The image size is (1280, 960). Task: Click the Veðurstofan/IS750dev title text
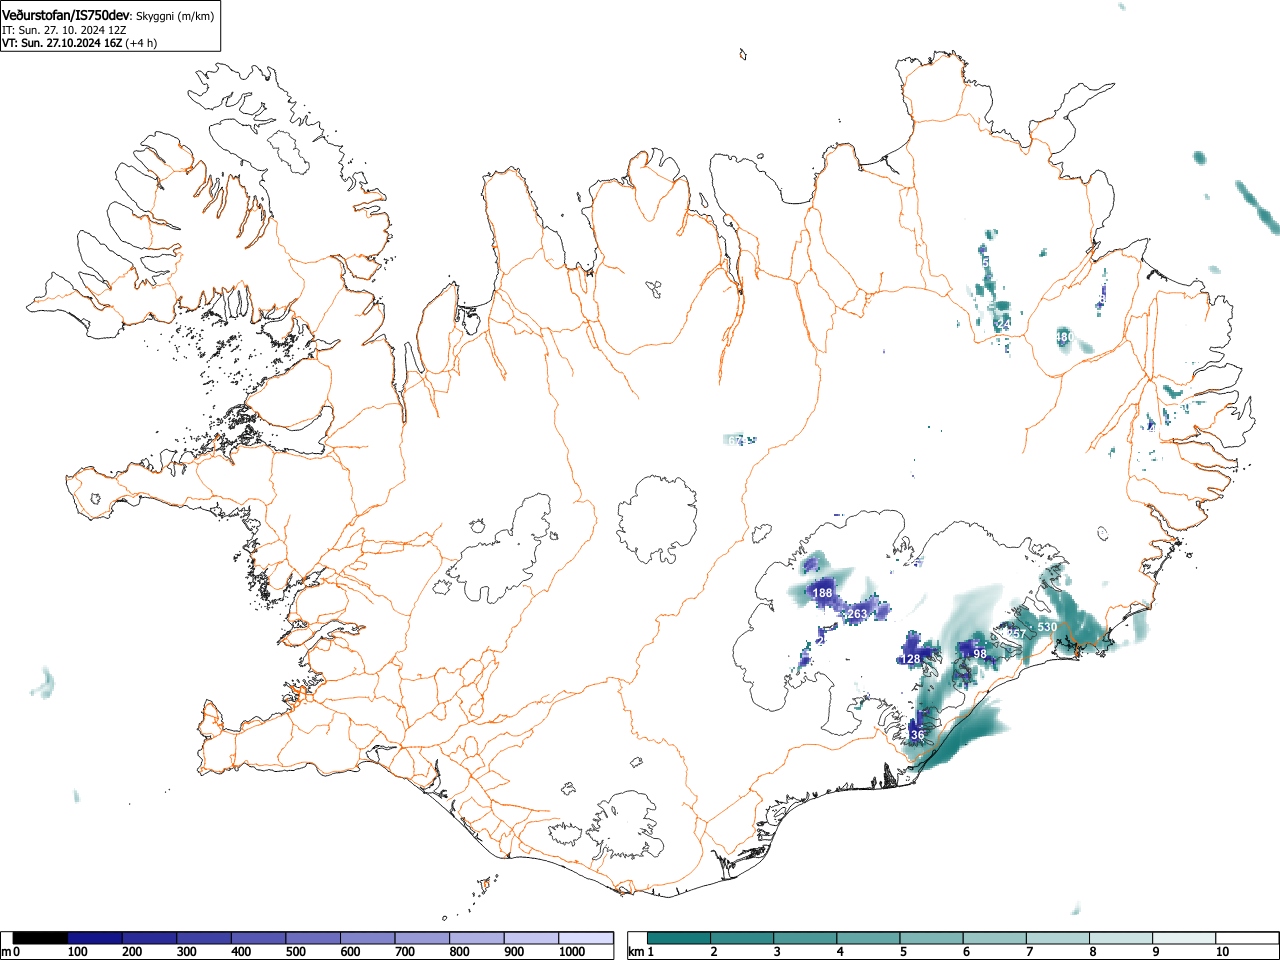66,15
